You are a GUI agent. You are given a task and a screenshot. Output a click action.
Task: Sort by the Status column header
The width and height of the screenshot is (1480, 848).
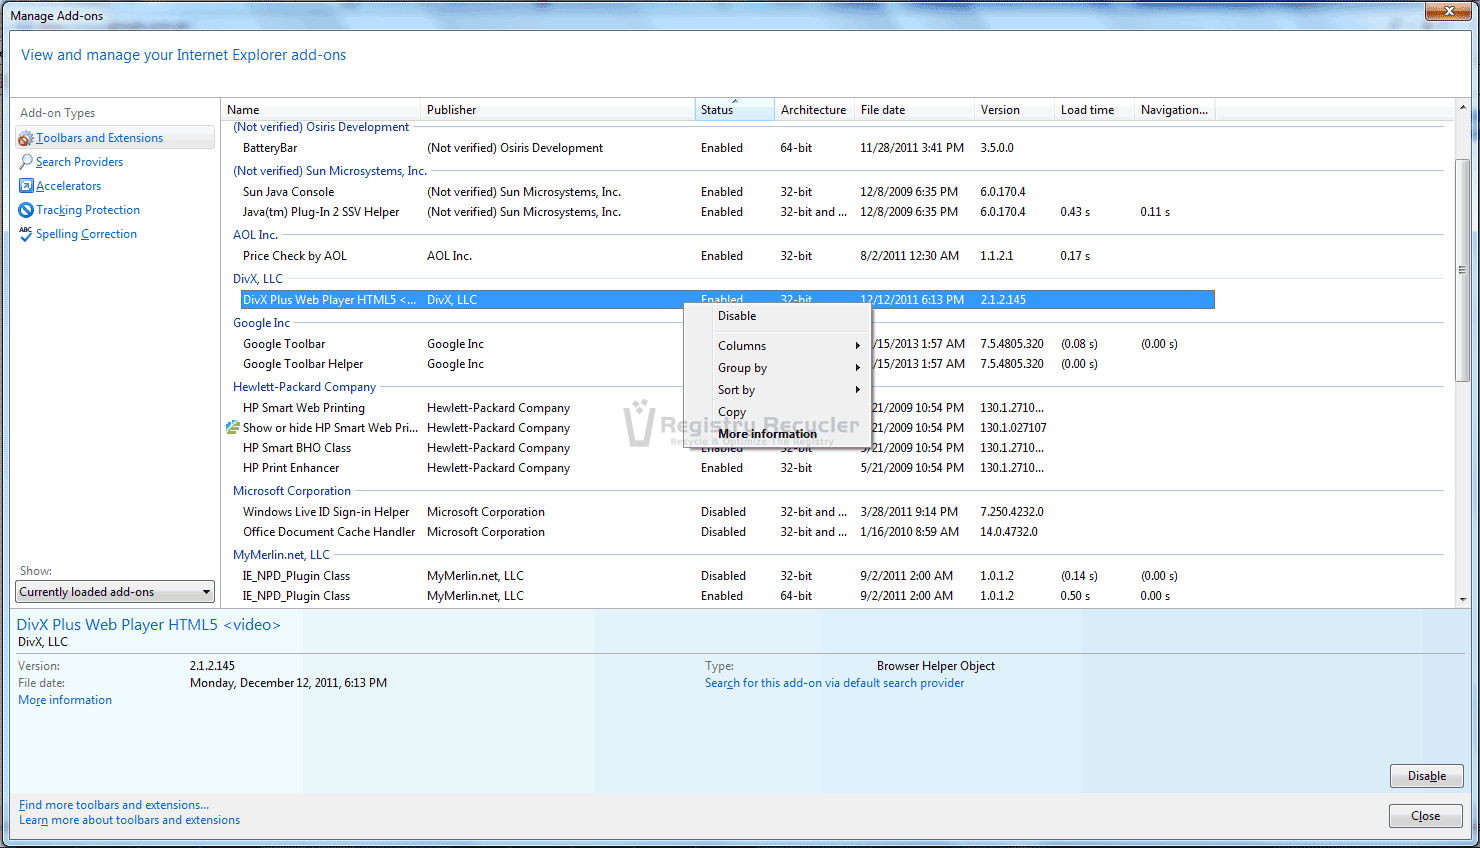735,110
